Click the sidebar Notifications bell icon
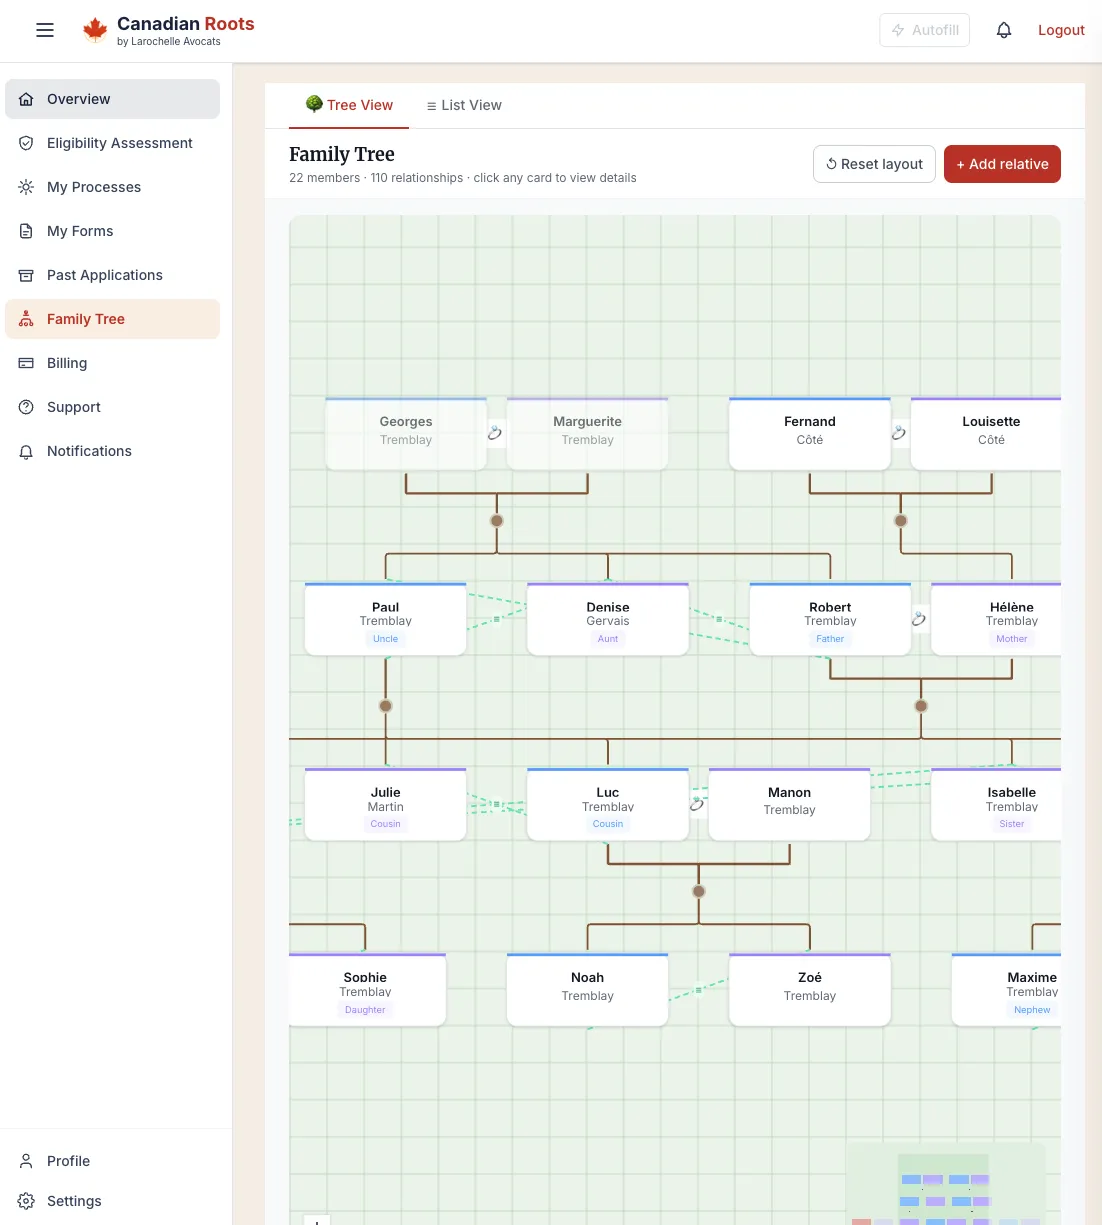 tap(26, 451)
